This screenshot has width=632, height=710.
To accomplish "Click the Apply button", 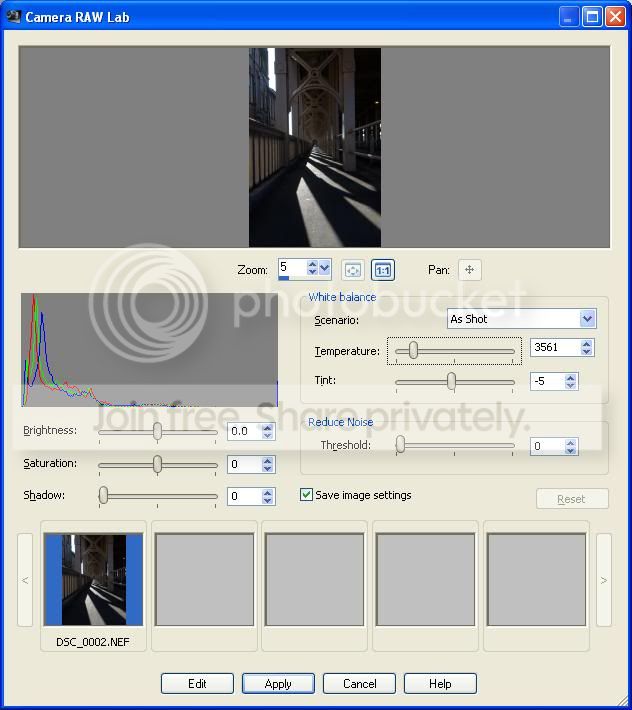I will (x=278, y=683).
